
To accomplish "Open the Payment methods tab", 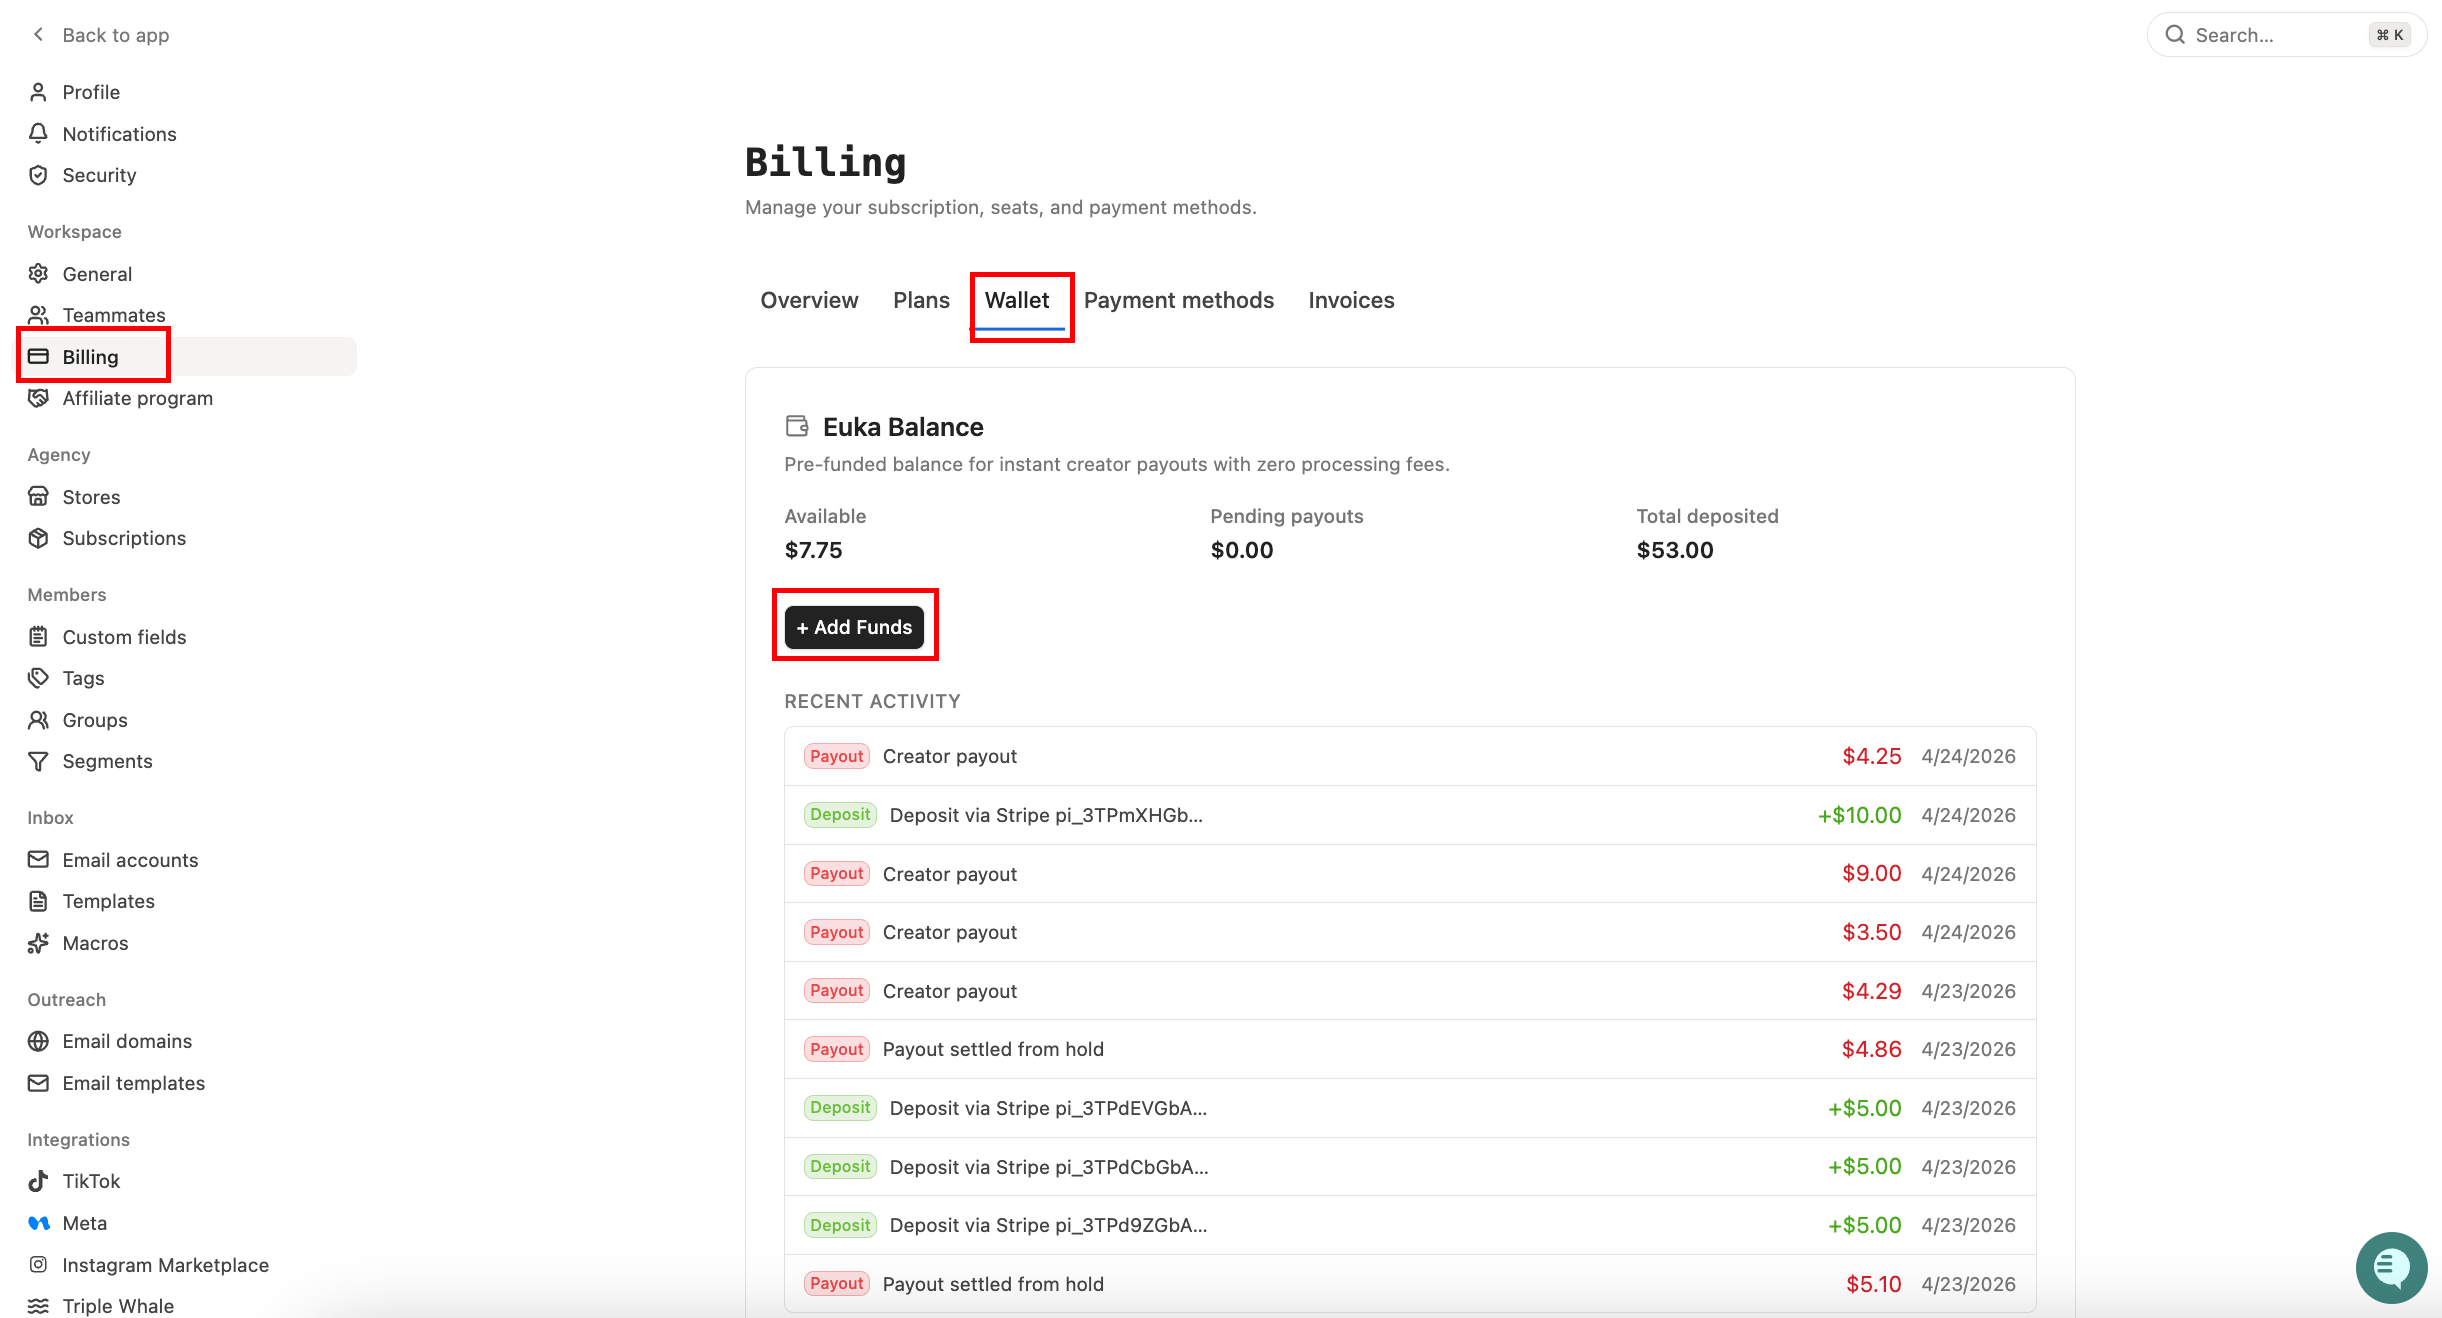I will 1178,300.
